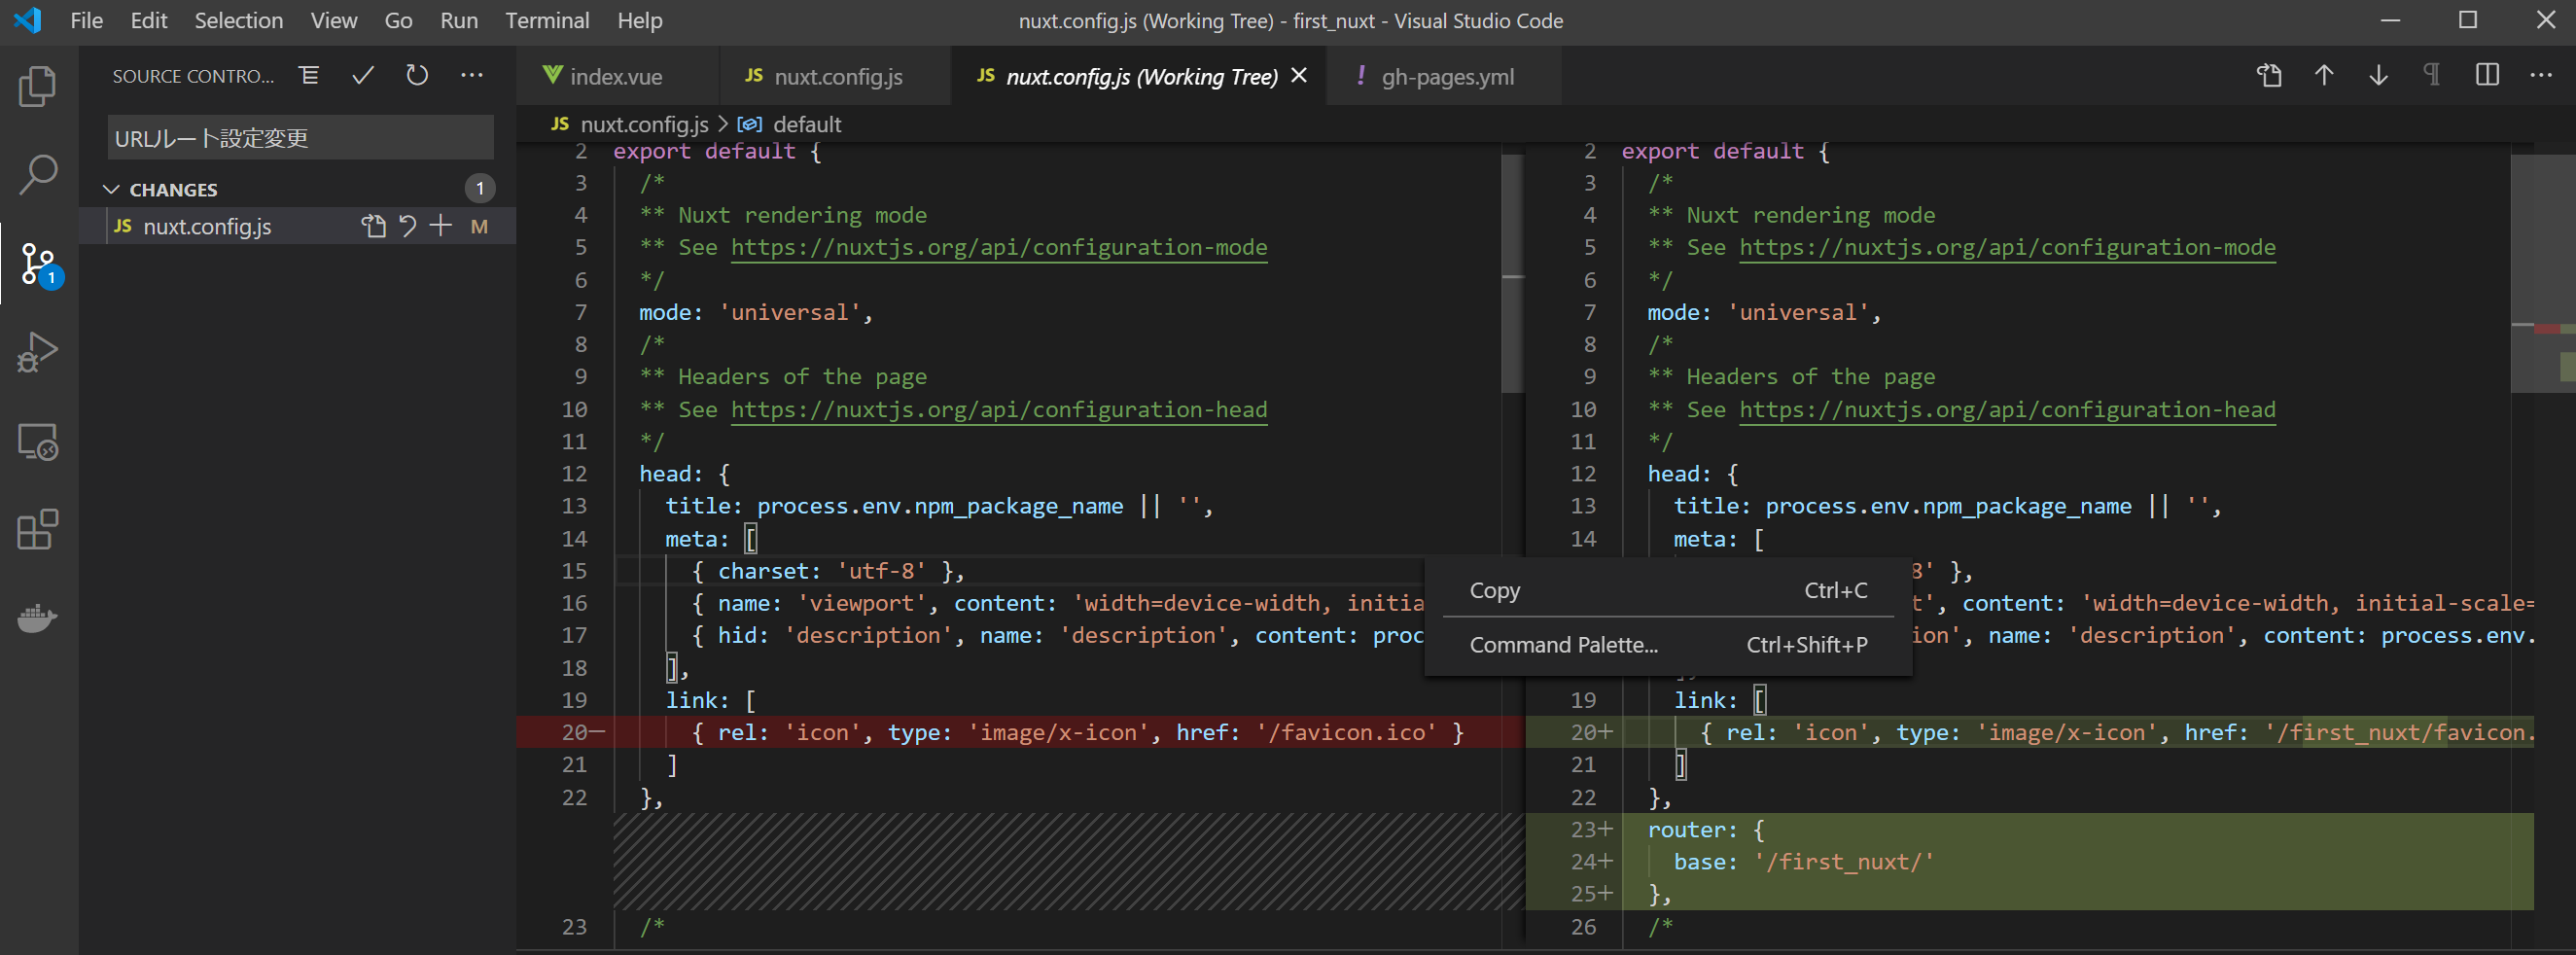Follow the configuration-head link in left pane

pos(999,409)
